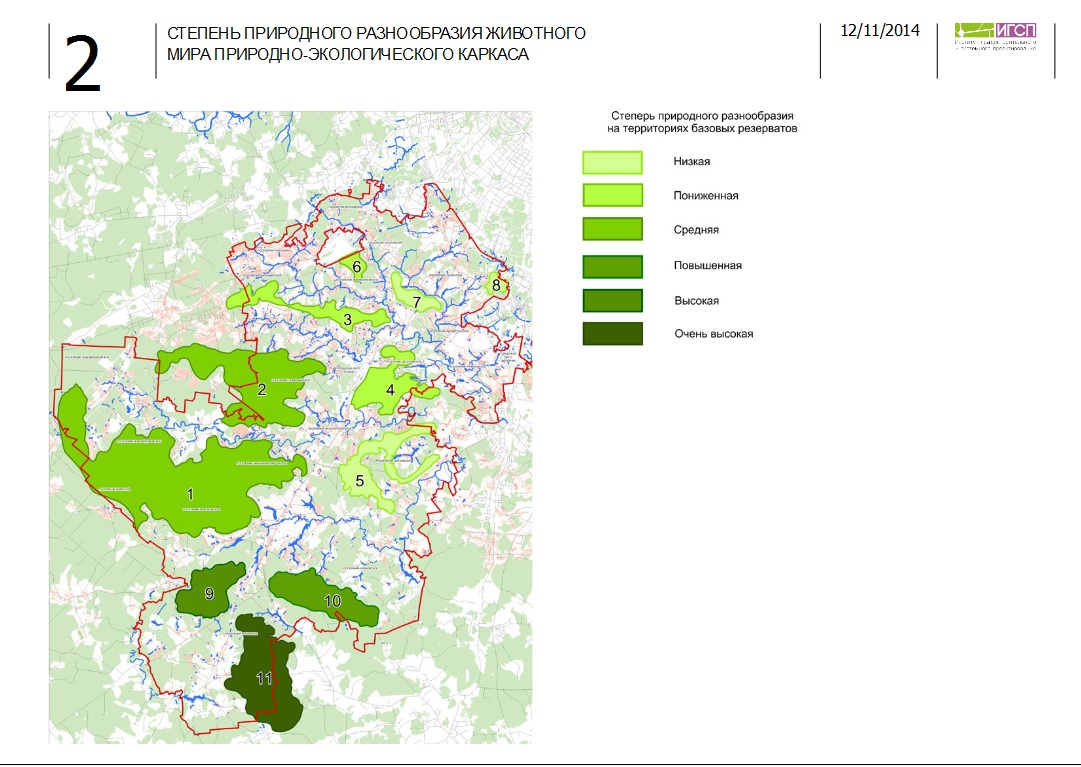The height and width of the screenshot is (767, 1081).
Task: Click small map region numbered 6
Action: click(x=356, y=267)
